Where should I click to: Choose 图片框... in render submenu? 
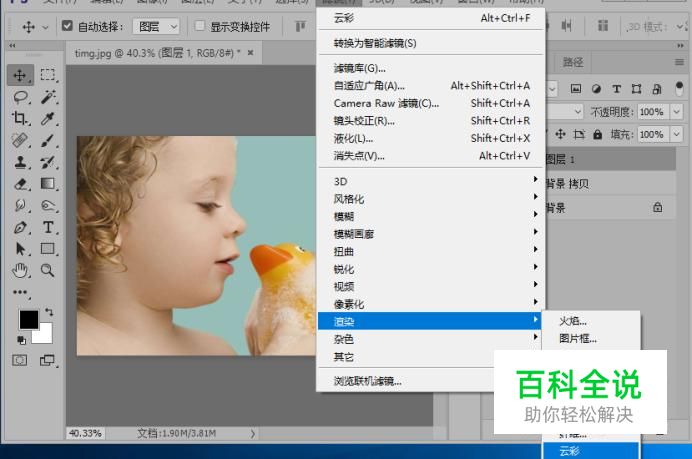pos(591,339)
